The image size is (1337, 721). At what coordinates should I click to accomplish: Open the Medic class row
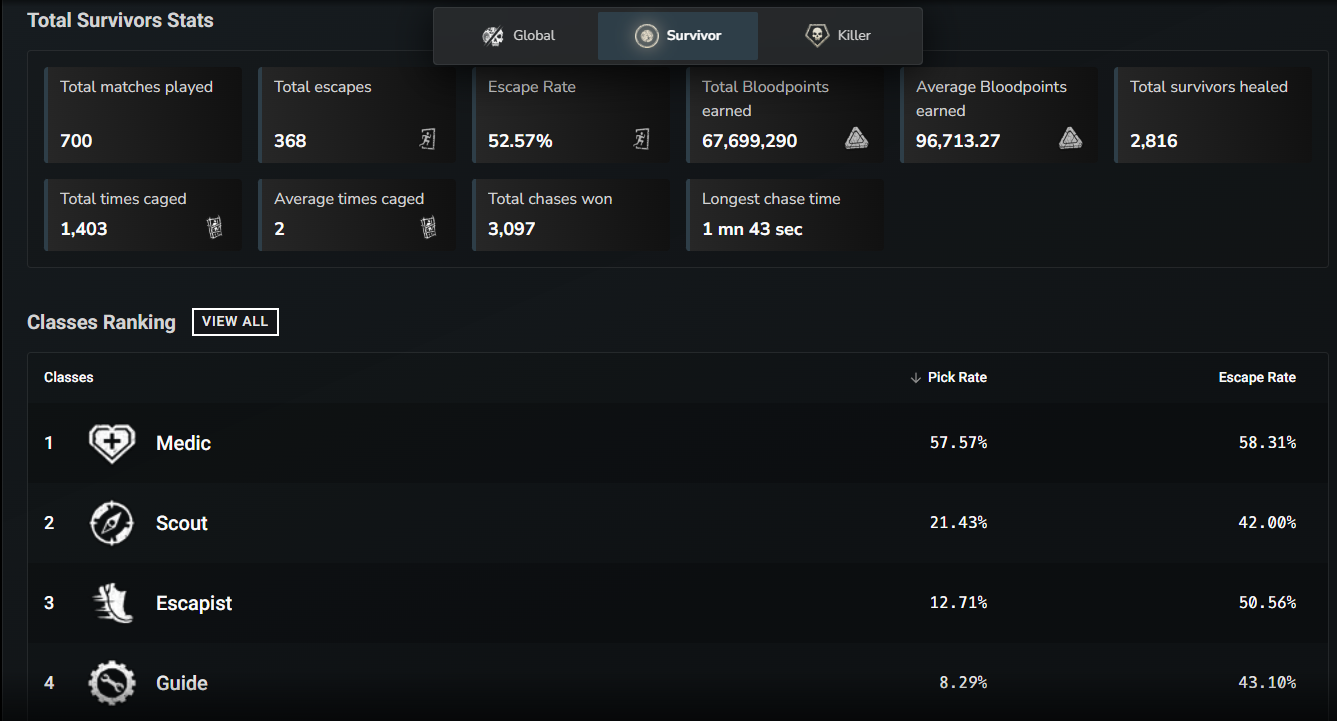pyautogui.click(x=678, y=443)
